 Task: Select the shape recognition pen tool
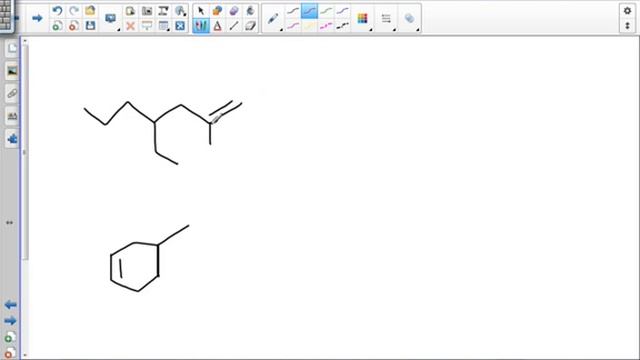click(x=217, y=11)
